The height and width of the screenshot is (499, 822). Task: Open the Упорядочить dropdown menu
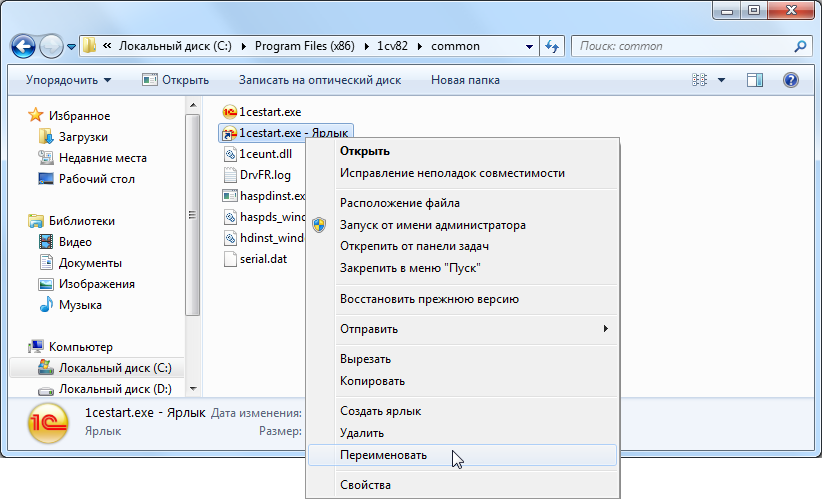(68, 80)
